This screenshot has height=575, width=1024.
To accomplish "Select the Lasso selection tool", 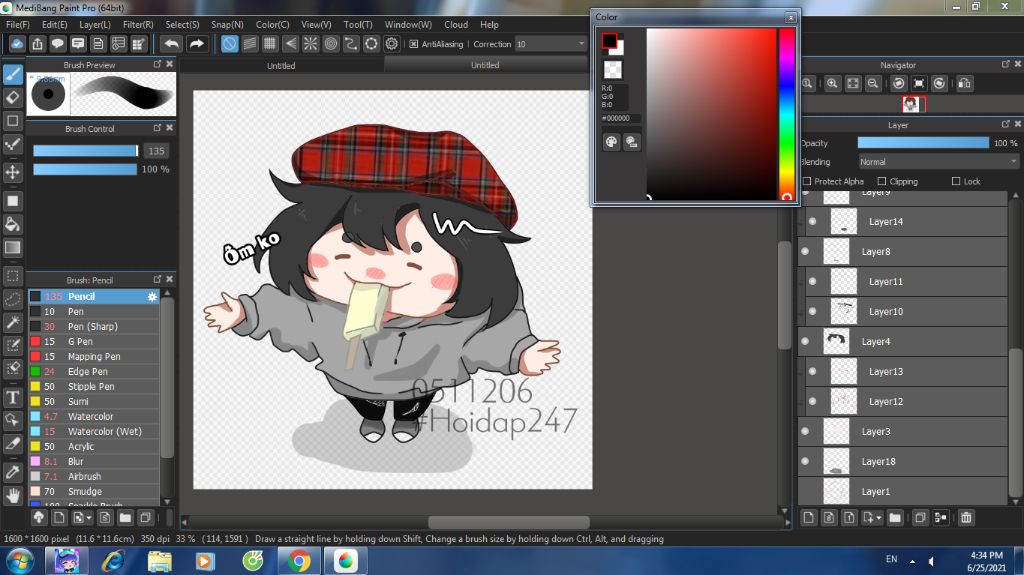I will coord(12,299).
